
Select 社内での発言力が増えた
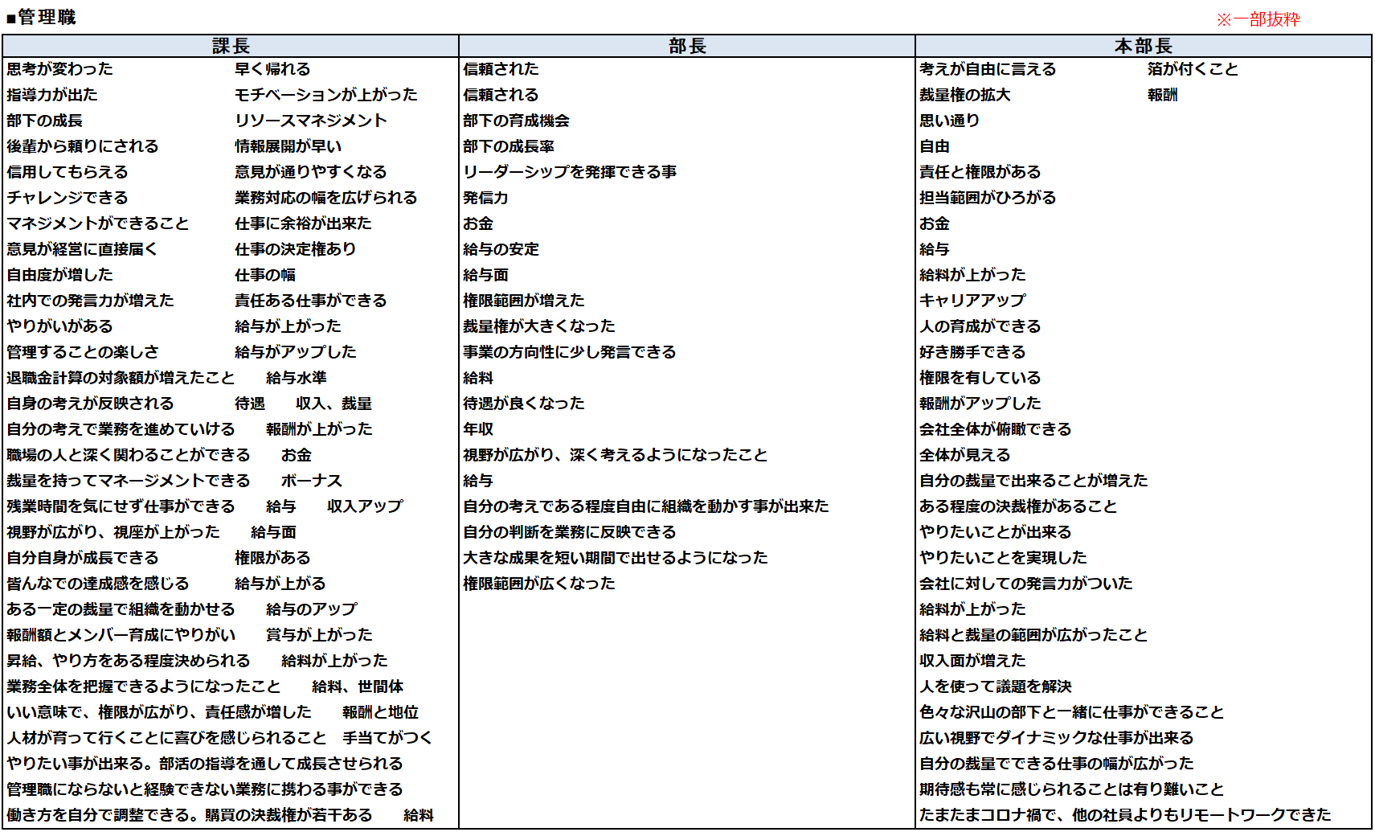pos(90,301)
